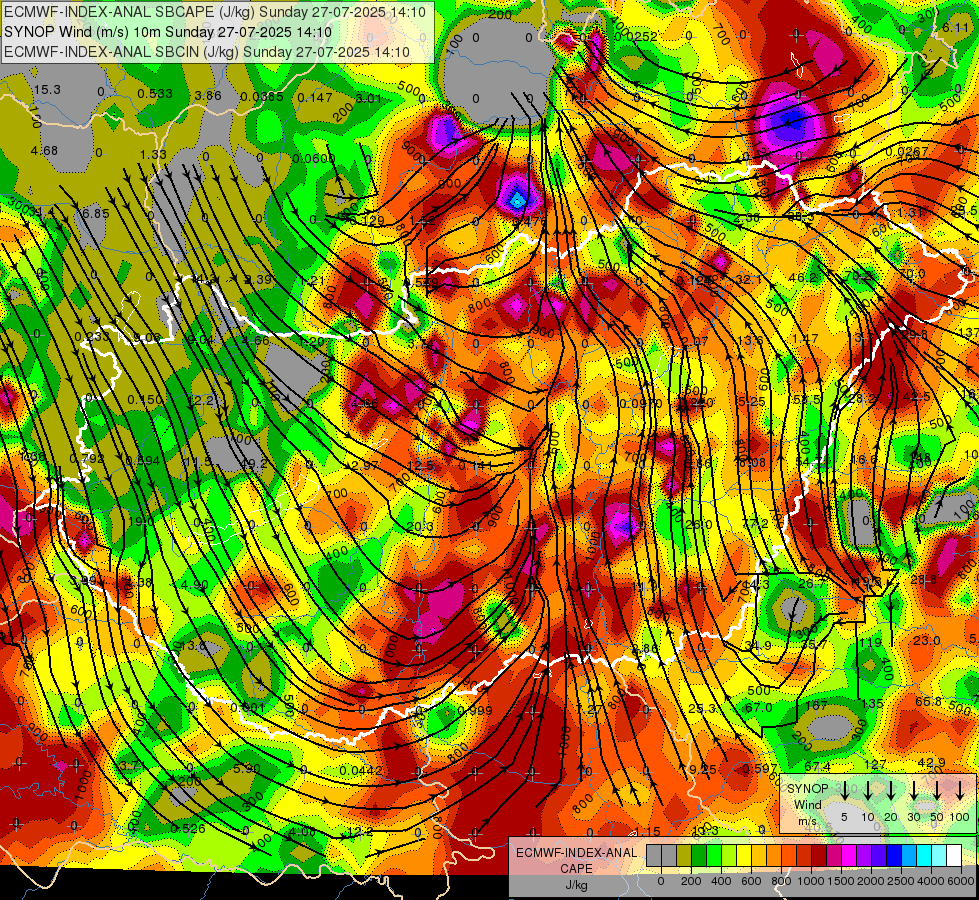Click the 30 m/s wind arrow in legend
Screen dimensions: 979x900
[x=913, y=790]
